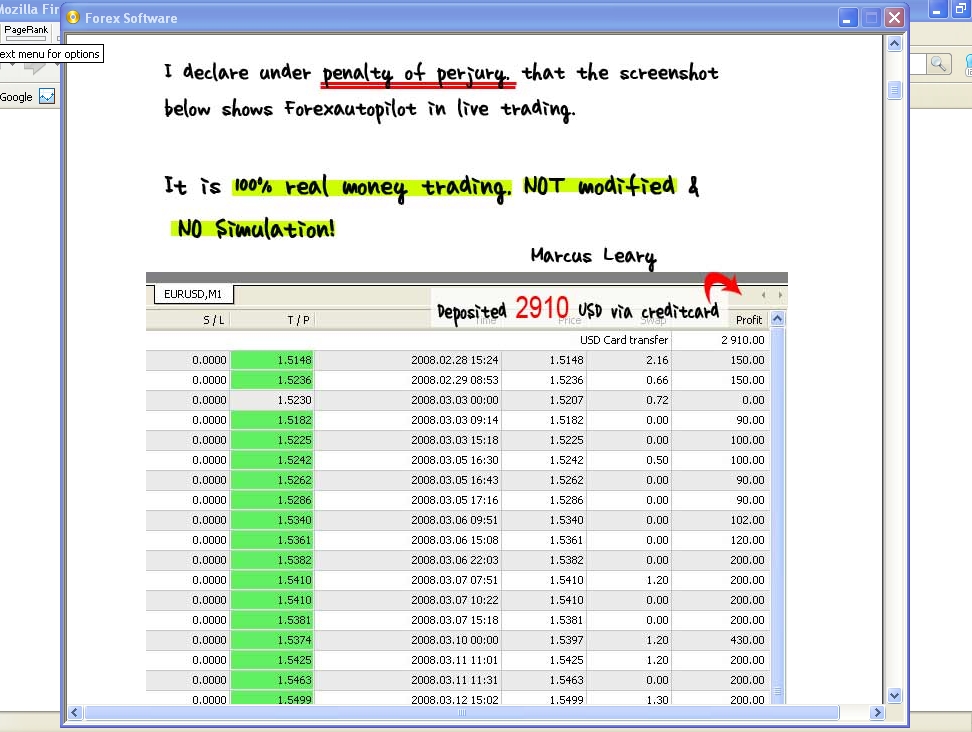Click the S / L column header
Screen dimensions: 972x732
[x=213, y=320]
